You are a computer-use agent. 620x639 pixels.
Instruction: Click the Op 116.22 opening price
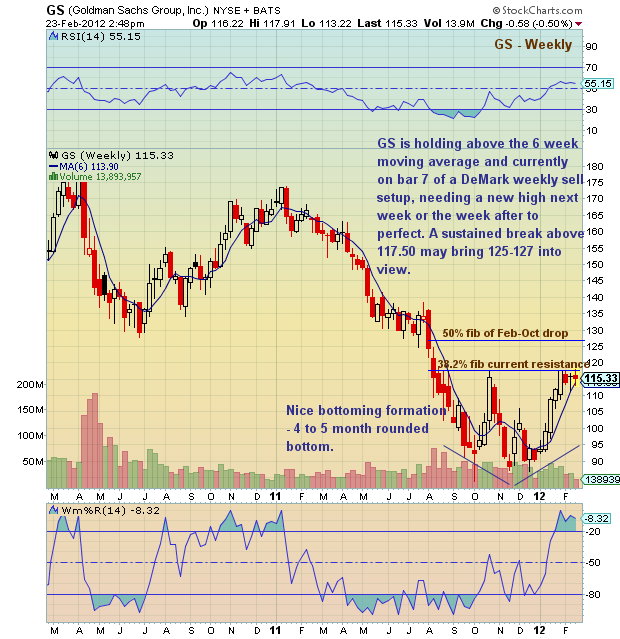point(218,23)
